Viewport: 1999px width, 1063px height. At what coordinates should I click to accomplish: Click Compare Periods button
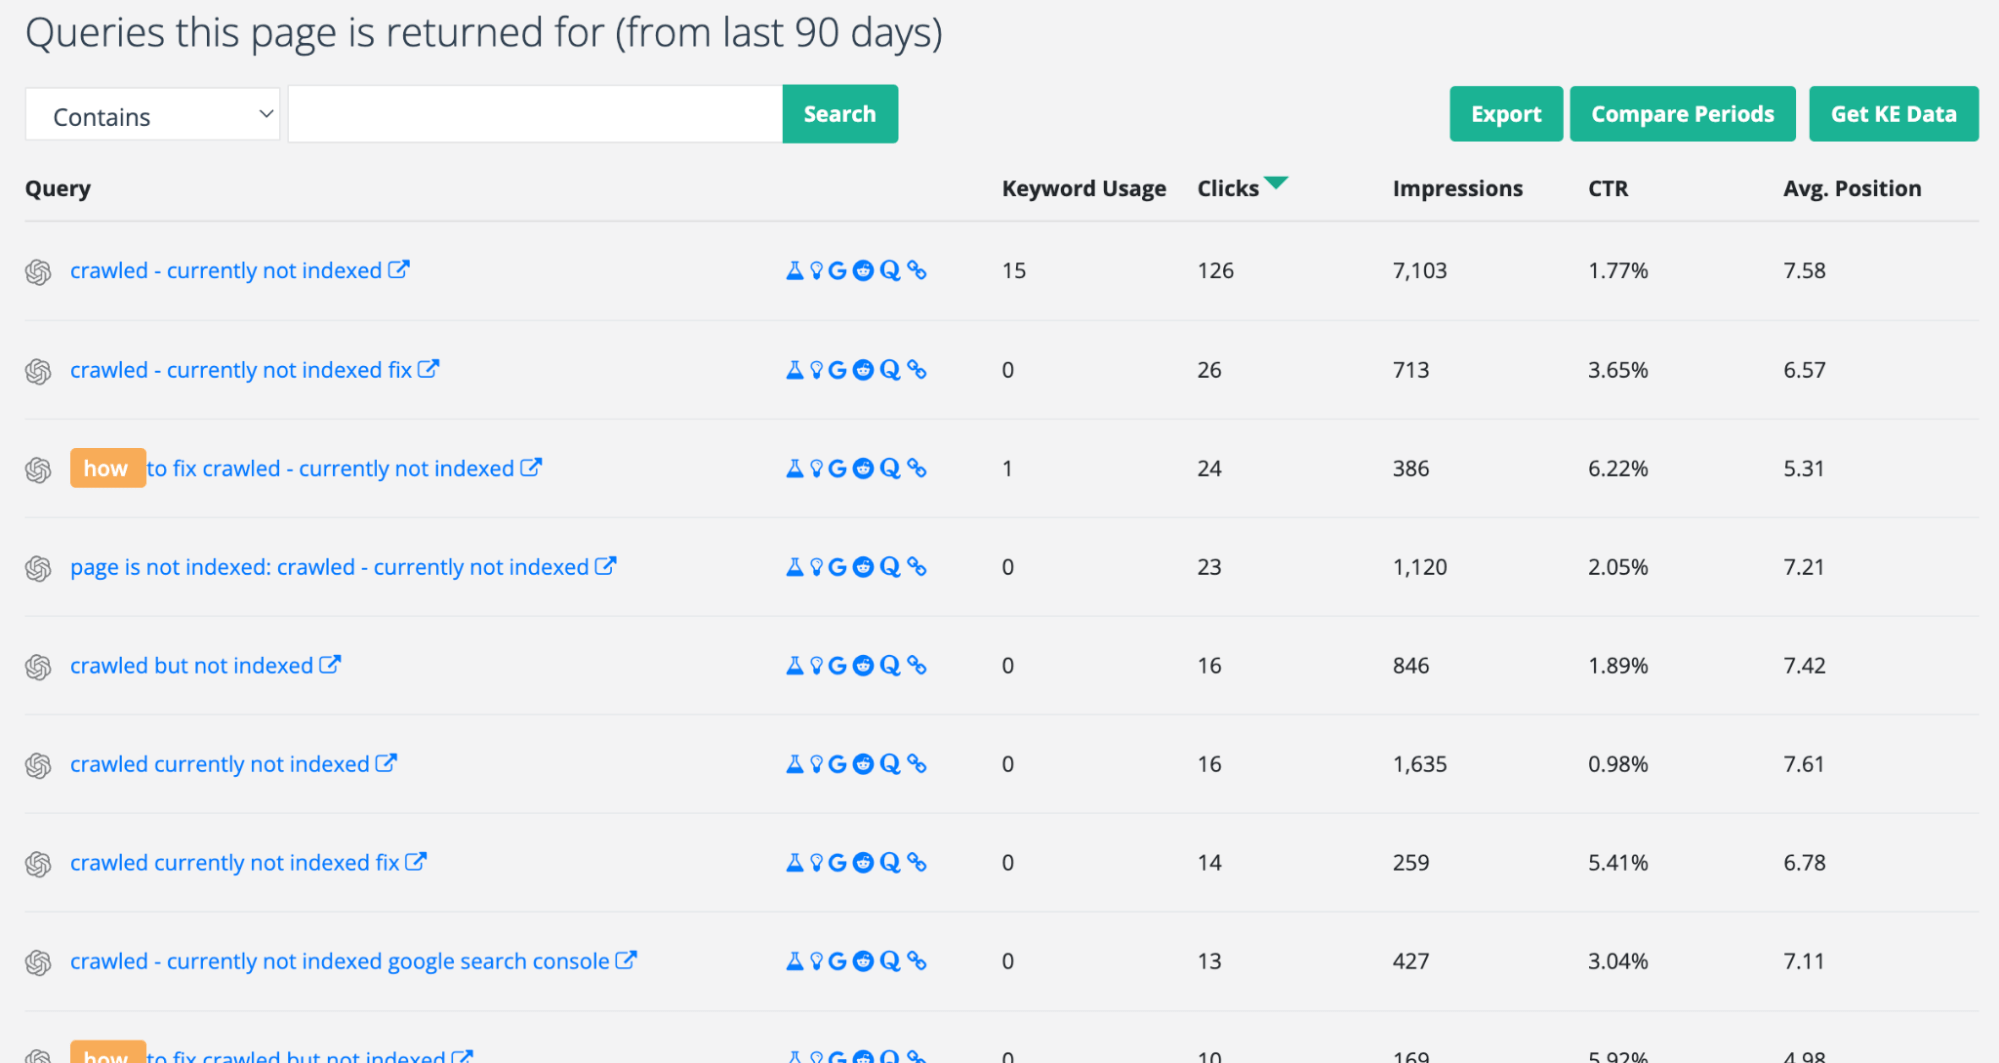(x=1682, y=115)
